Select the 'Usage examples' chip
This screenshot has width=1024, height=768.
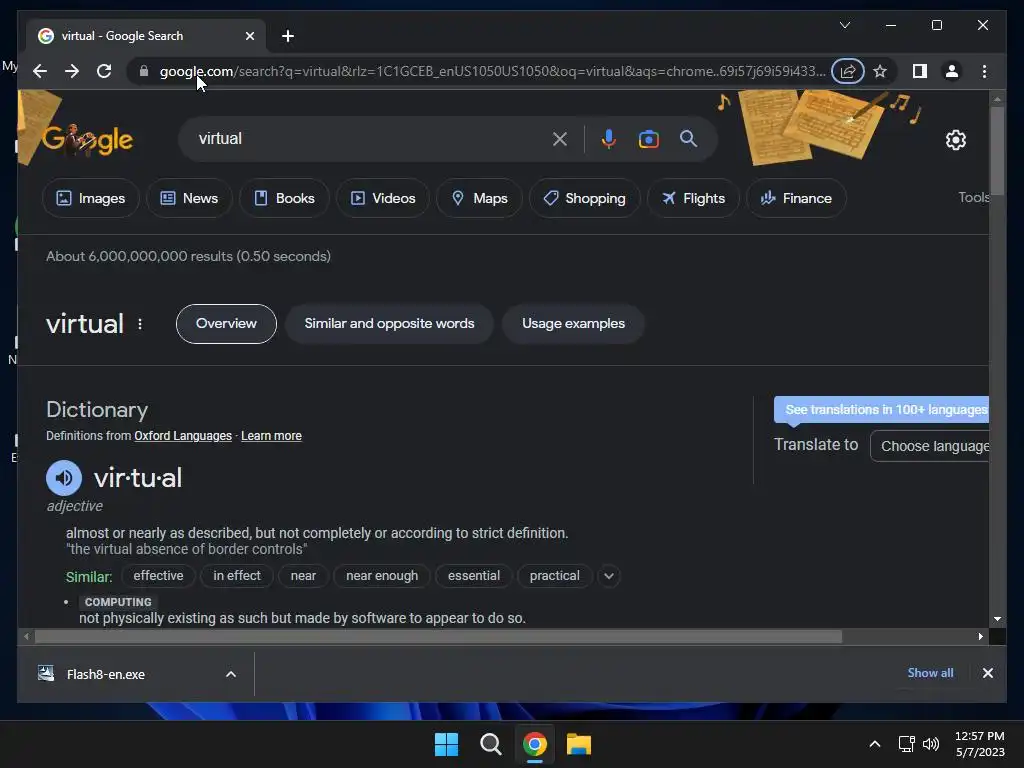point(573,323)
